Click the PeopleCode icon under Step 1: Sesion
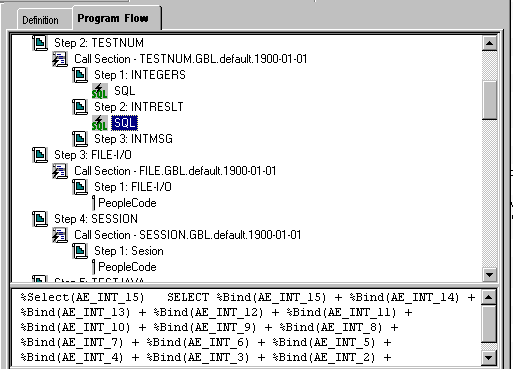 94,267
